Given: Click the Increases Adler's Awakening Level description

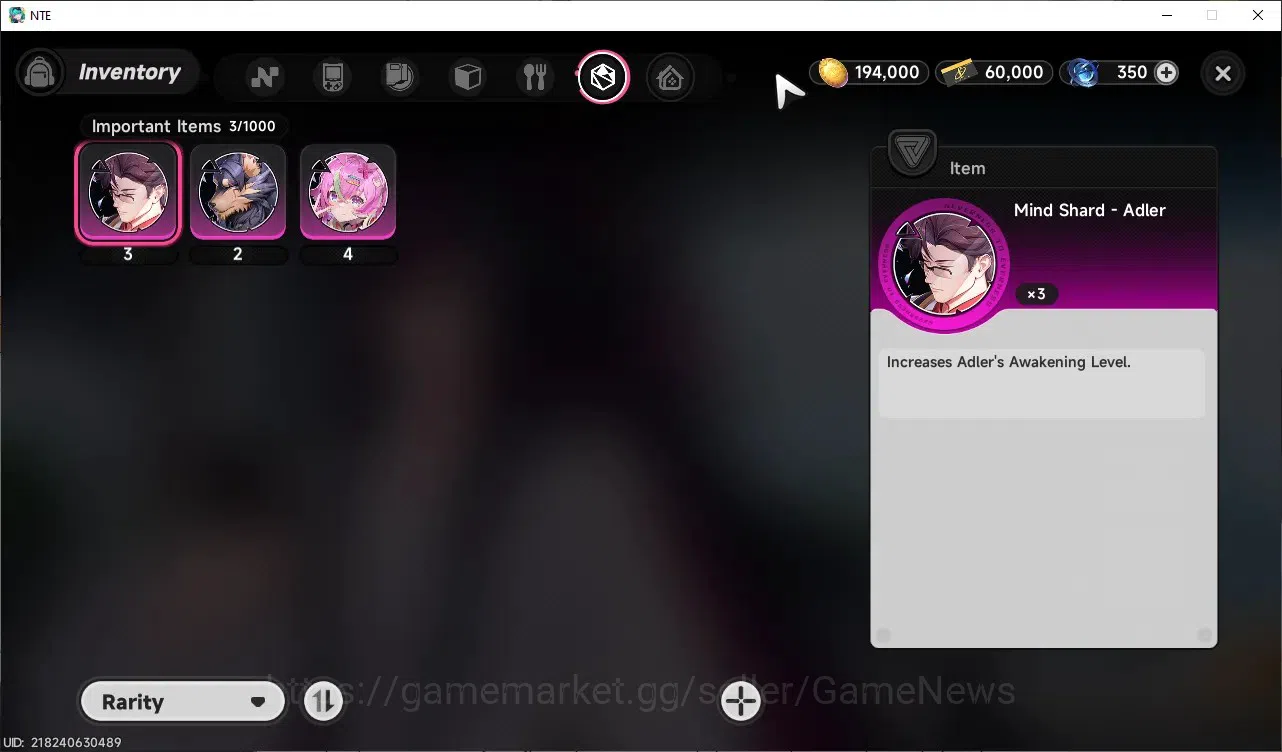Looking at the screenshot, I should [1008, 362].
